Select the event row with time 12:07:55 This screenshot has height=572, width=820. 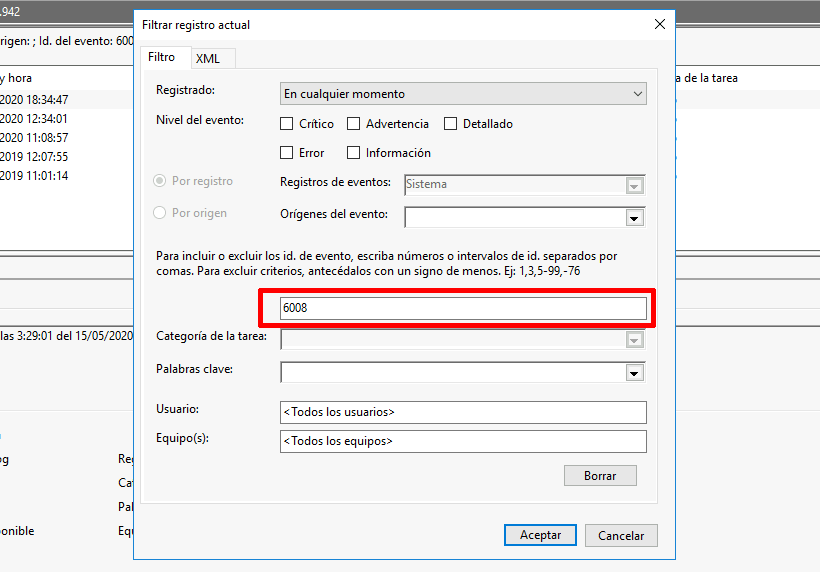tap(40, 157)
